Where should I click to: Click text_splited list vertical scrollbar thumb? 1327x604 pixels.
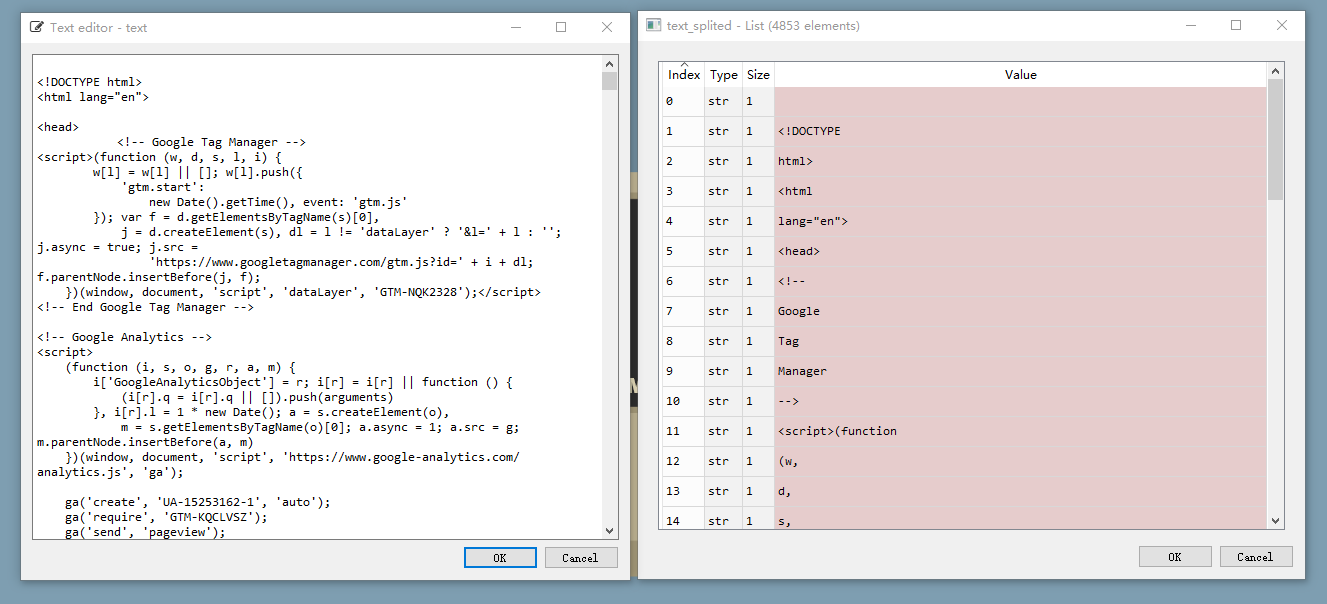tap(1275, 139)
